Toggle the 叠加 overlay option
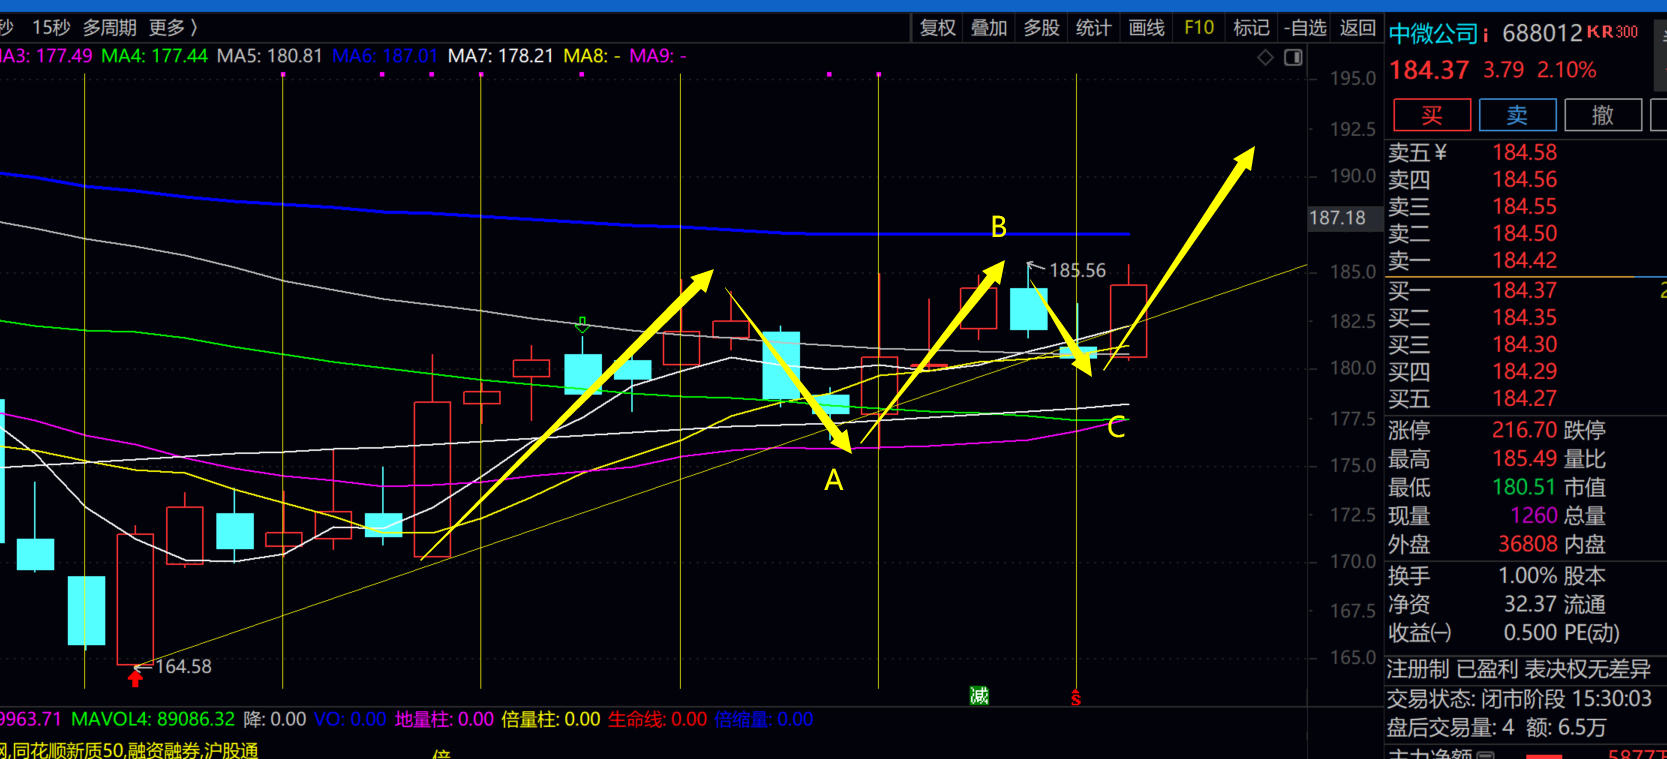 [989, 27]
